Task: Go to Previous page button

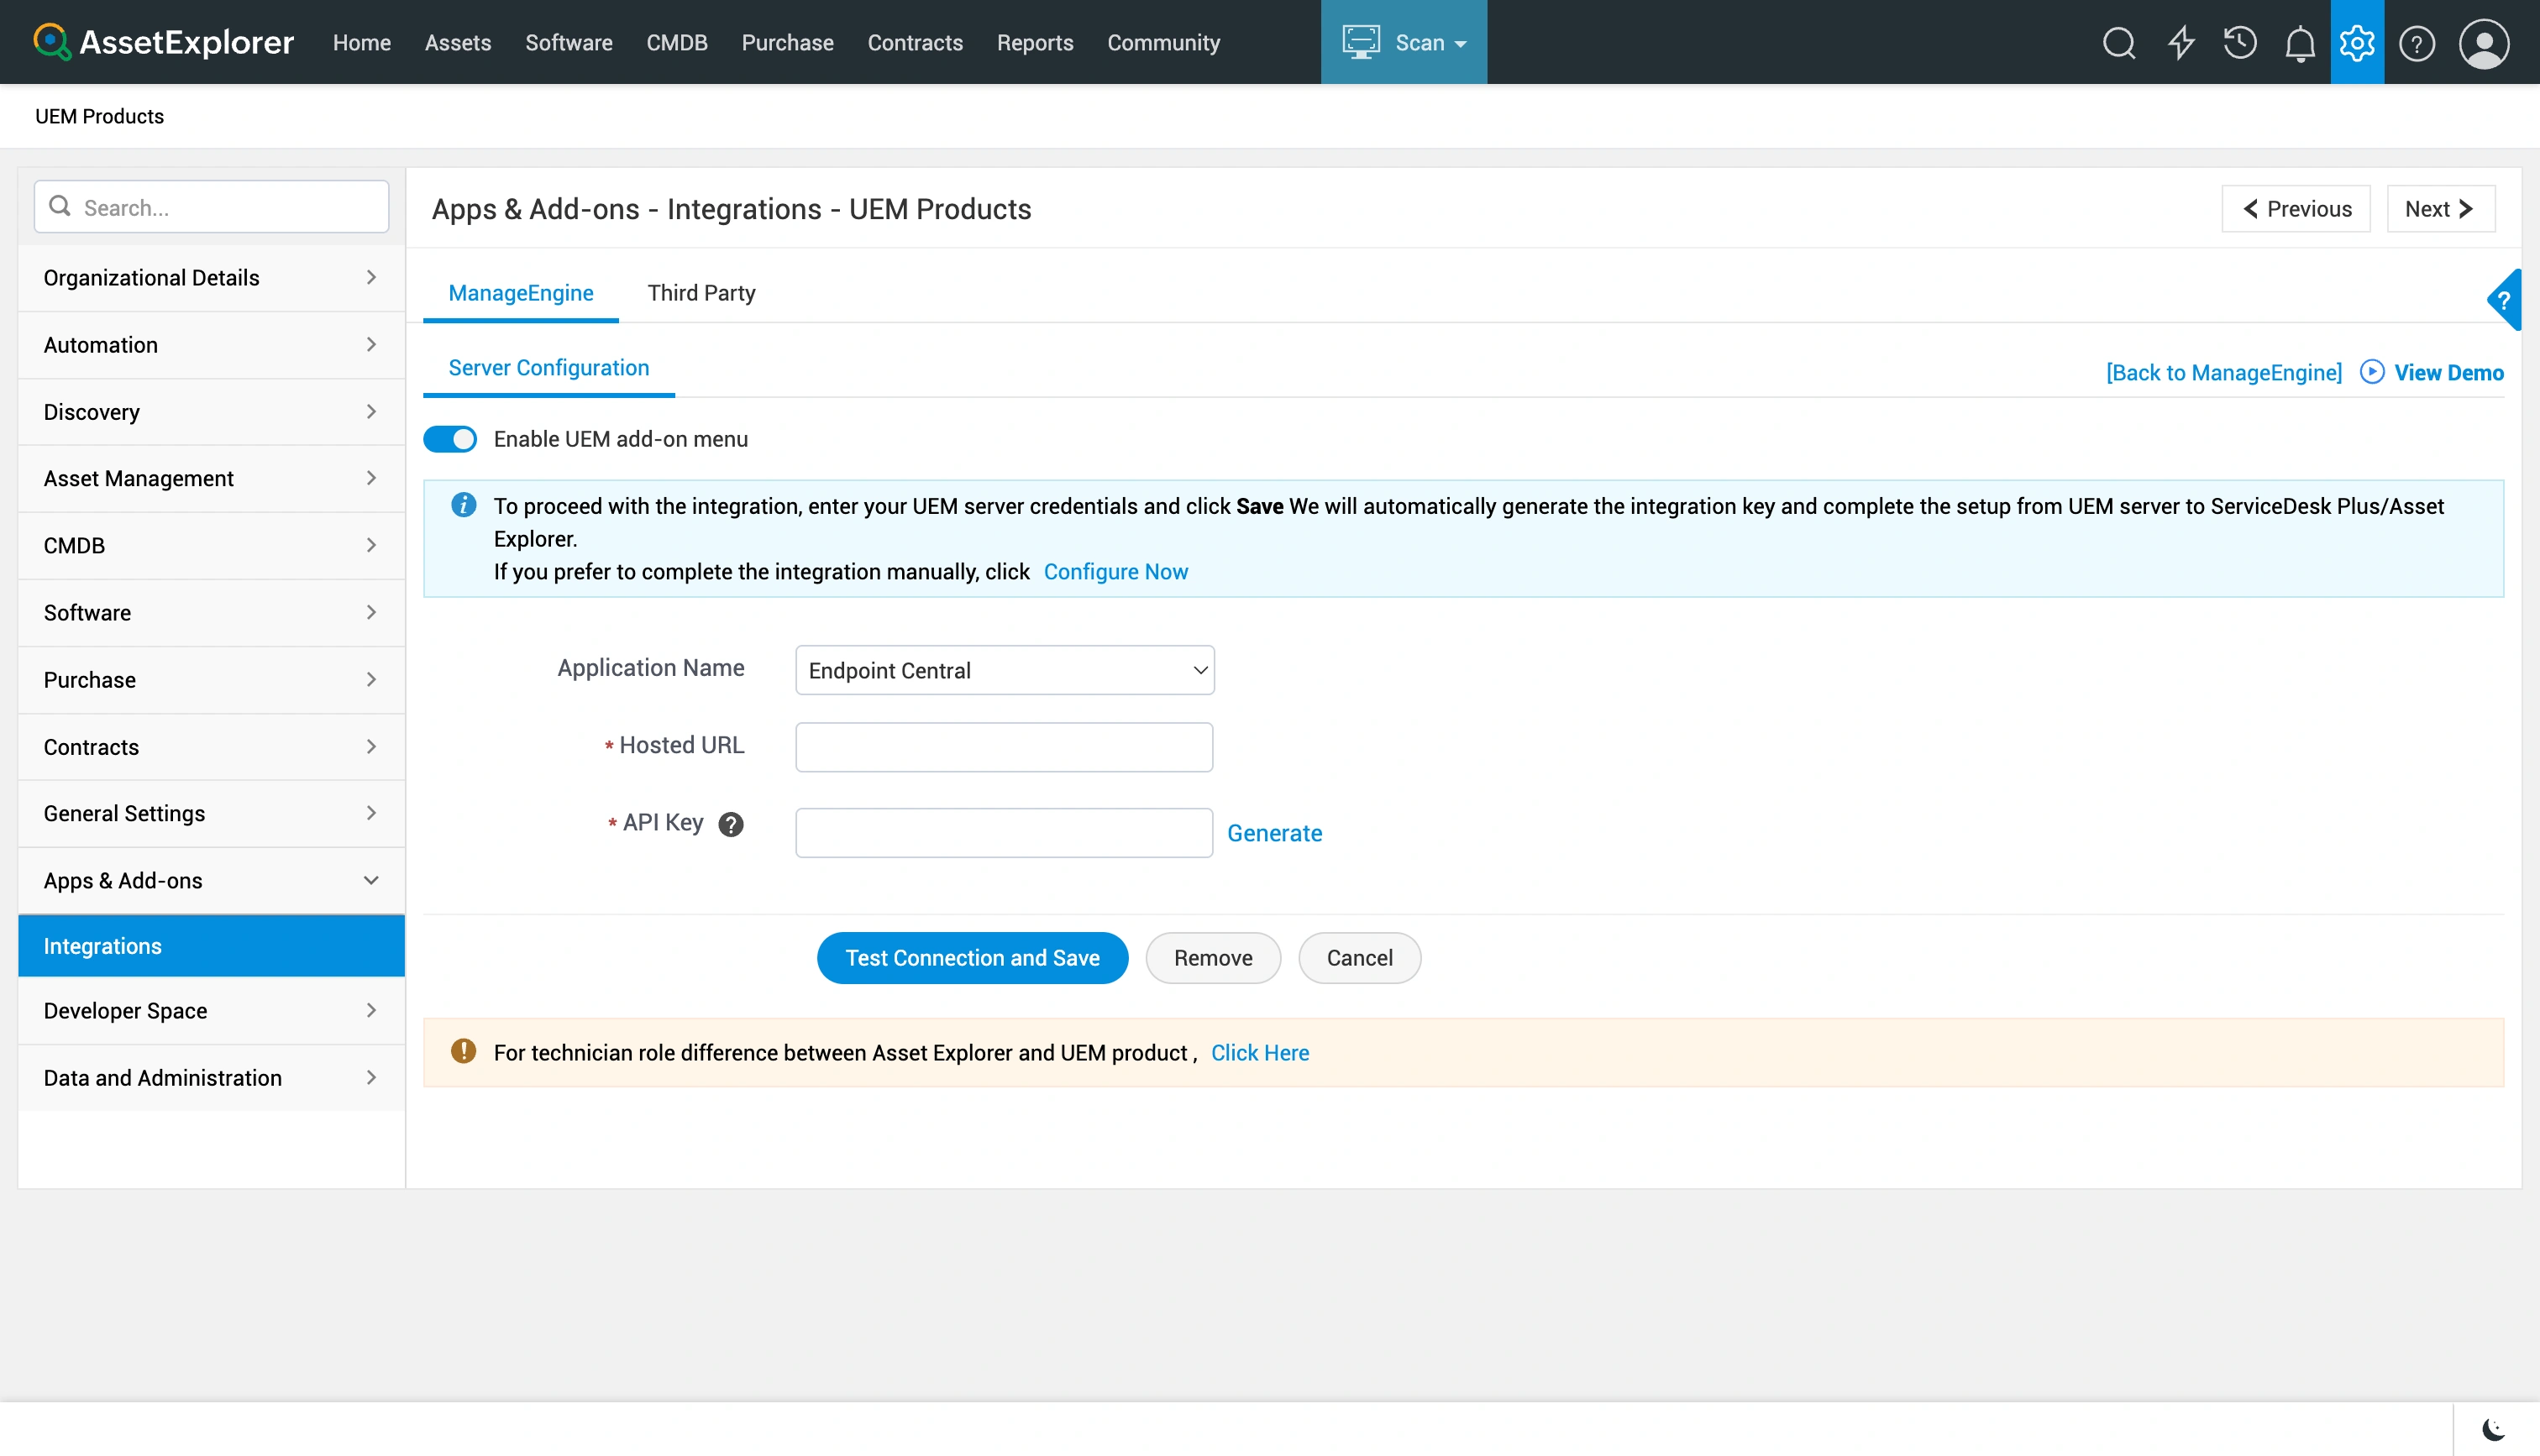Action: 2296,209
